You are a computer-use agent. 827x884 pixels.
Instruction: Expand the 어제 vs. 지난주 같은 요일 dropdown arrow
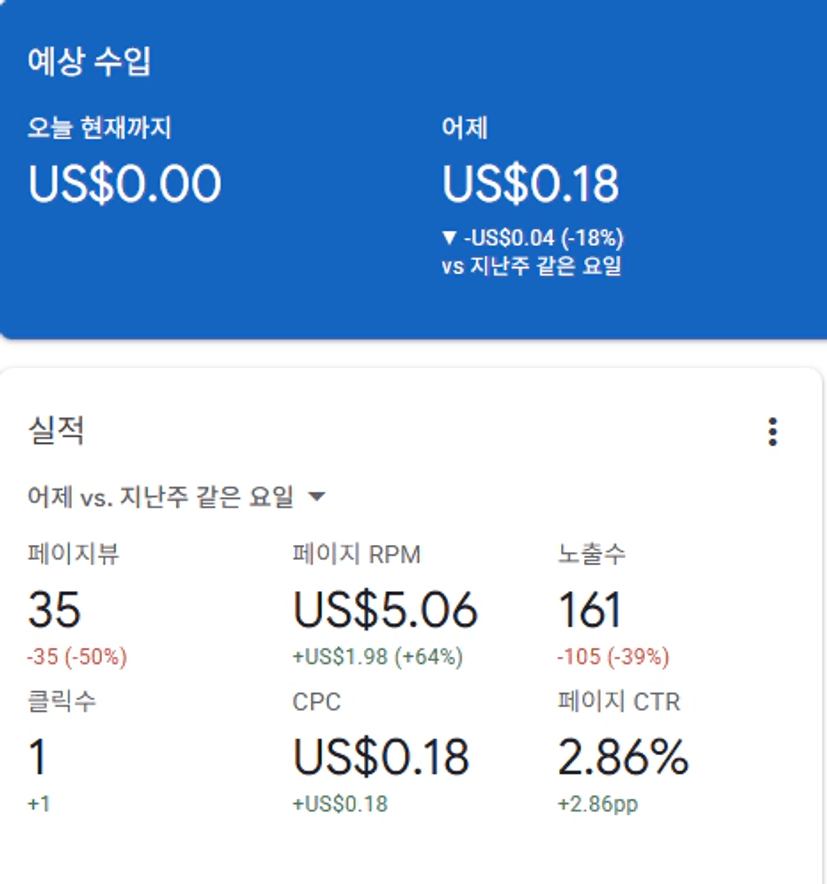(316, 496)
